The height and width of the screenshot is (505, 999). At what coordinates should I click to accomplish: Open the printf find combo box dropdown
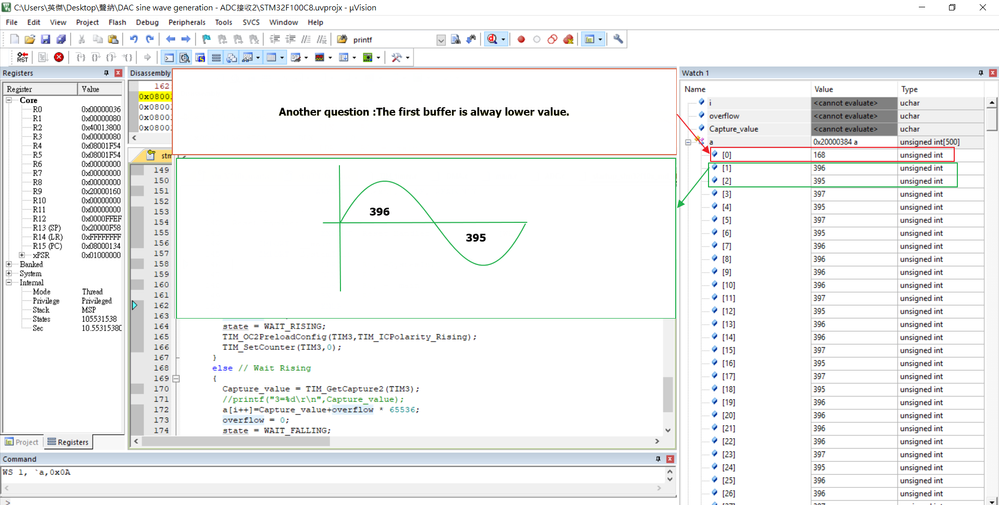441,39
